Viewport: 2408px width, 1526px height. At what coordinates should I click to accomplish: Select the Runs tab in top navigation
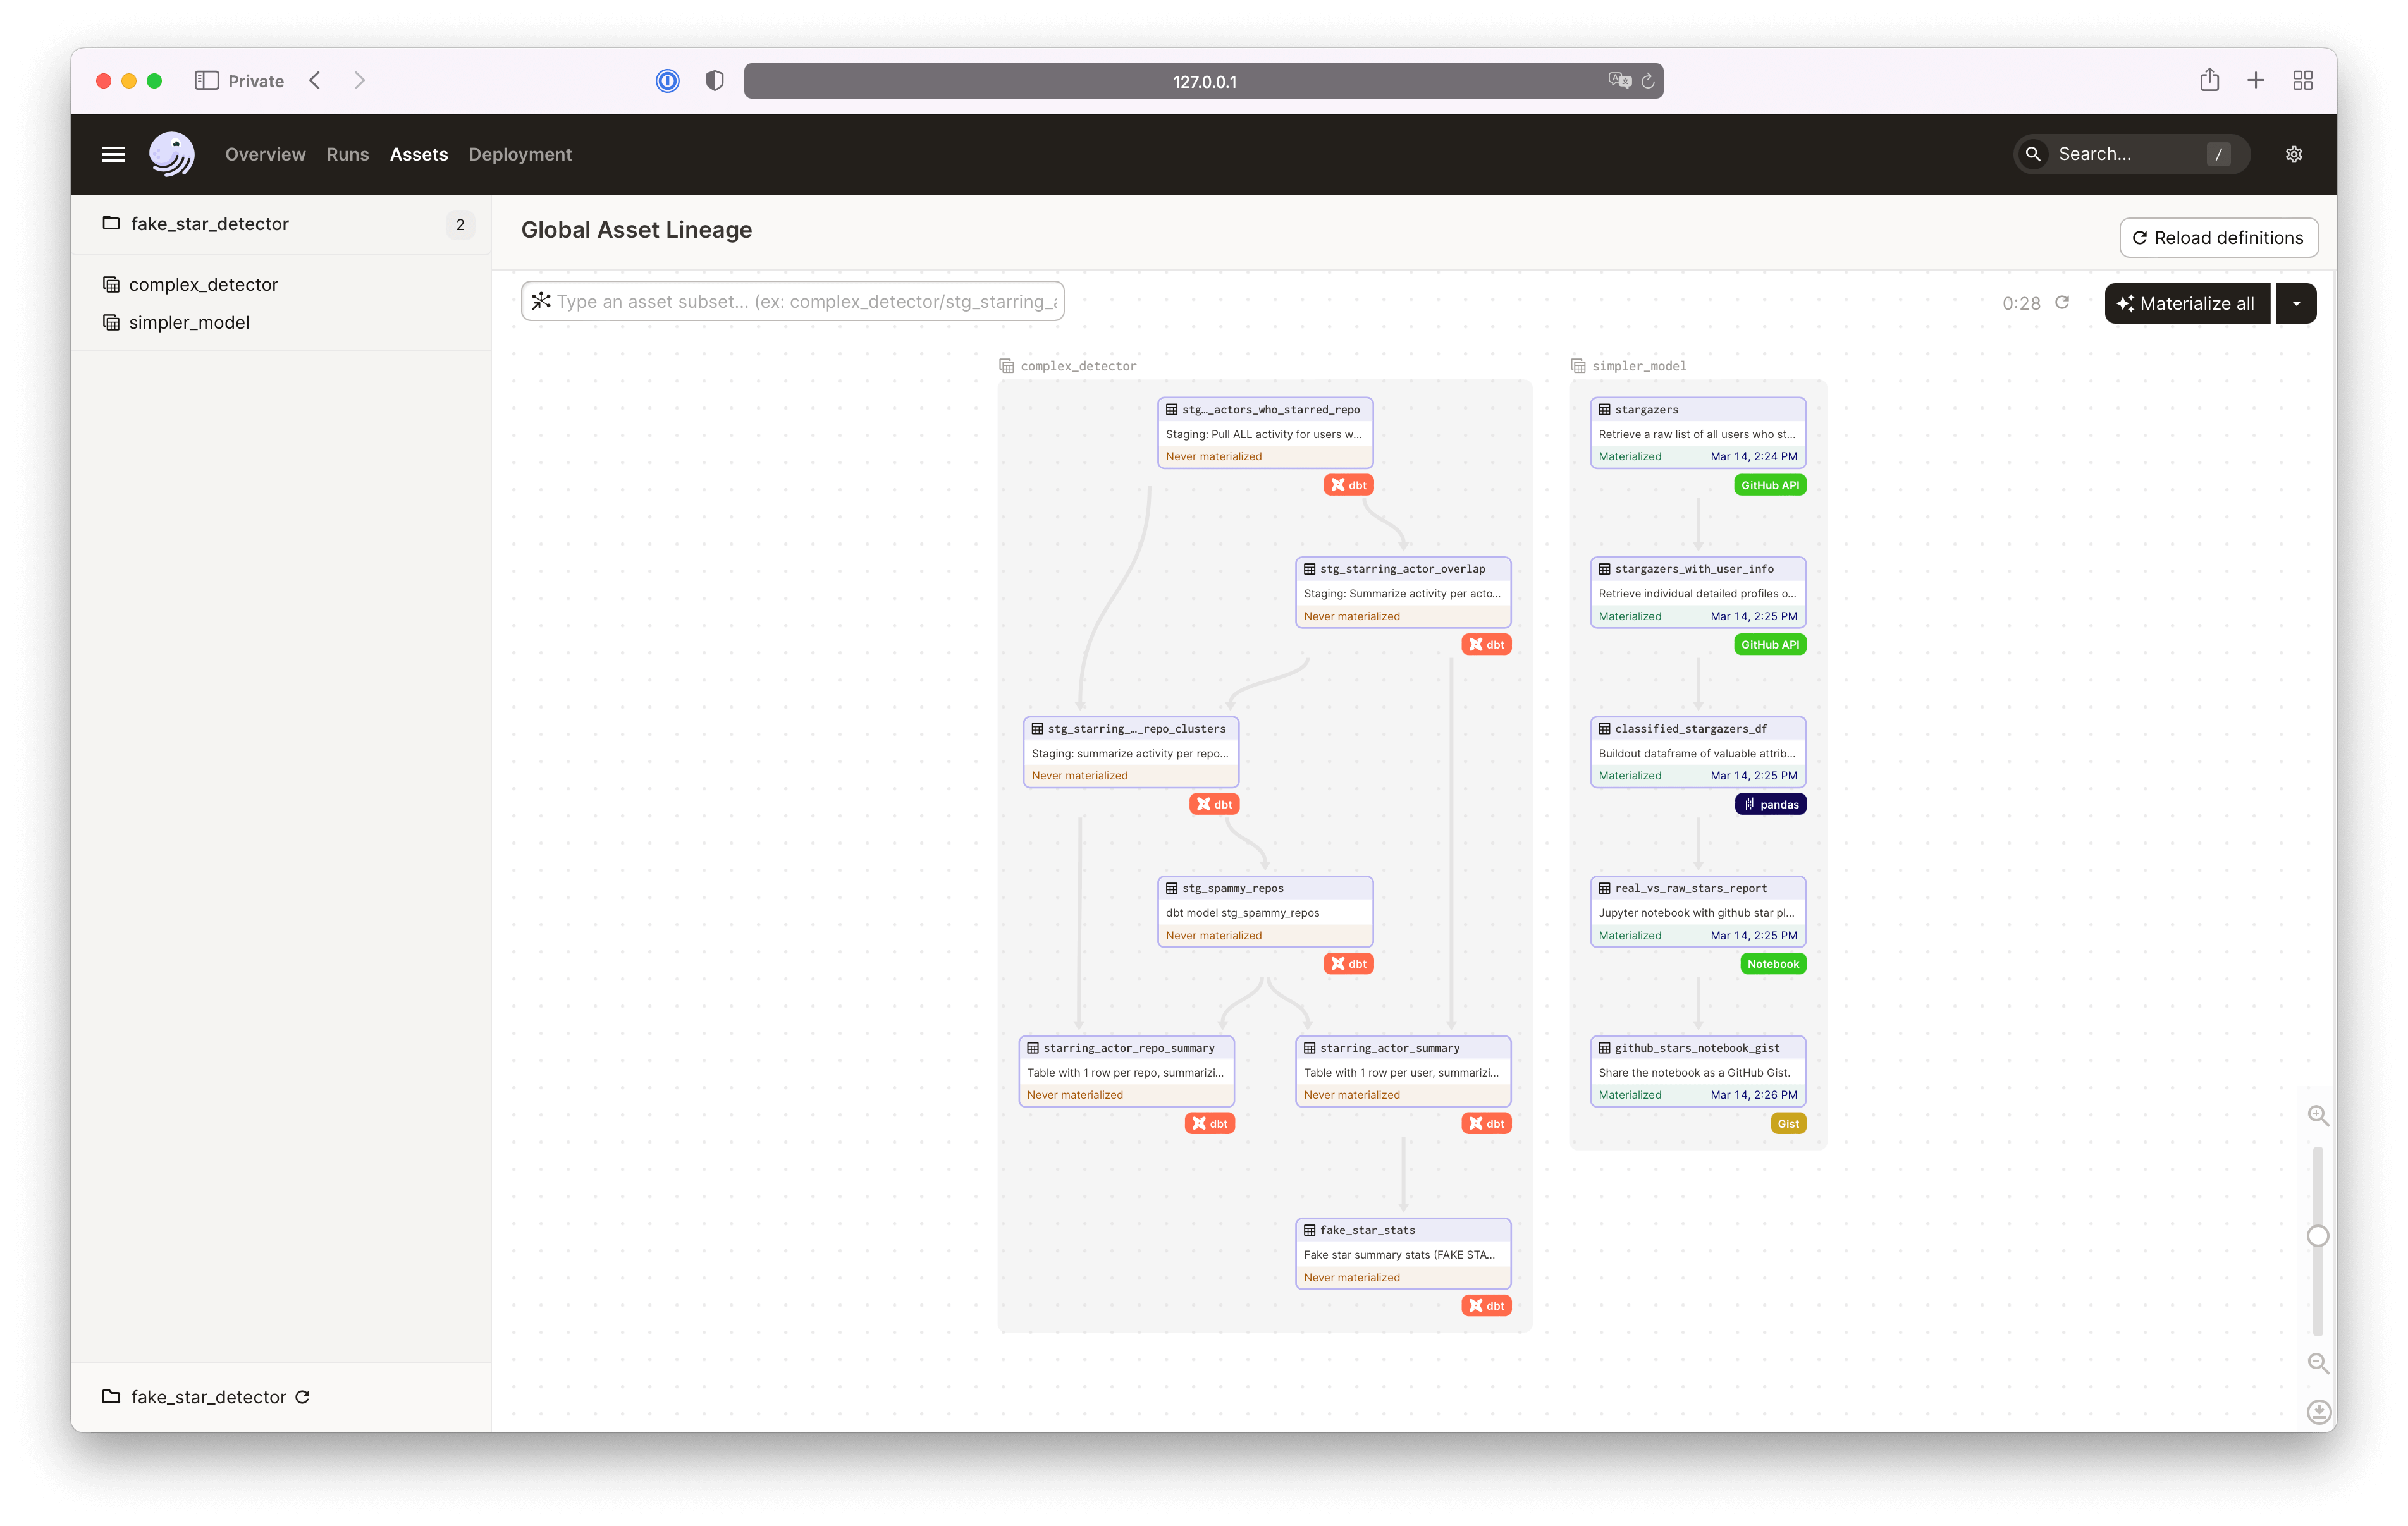click(x=348, y=152)
